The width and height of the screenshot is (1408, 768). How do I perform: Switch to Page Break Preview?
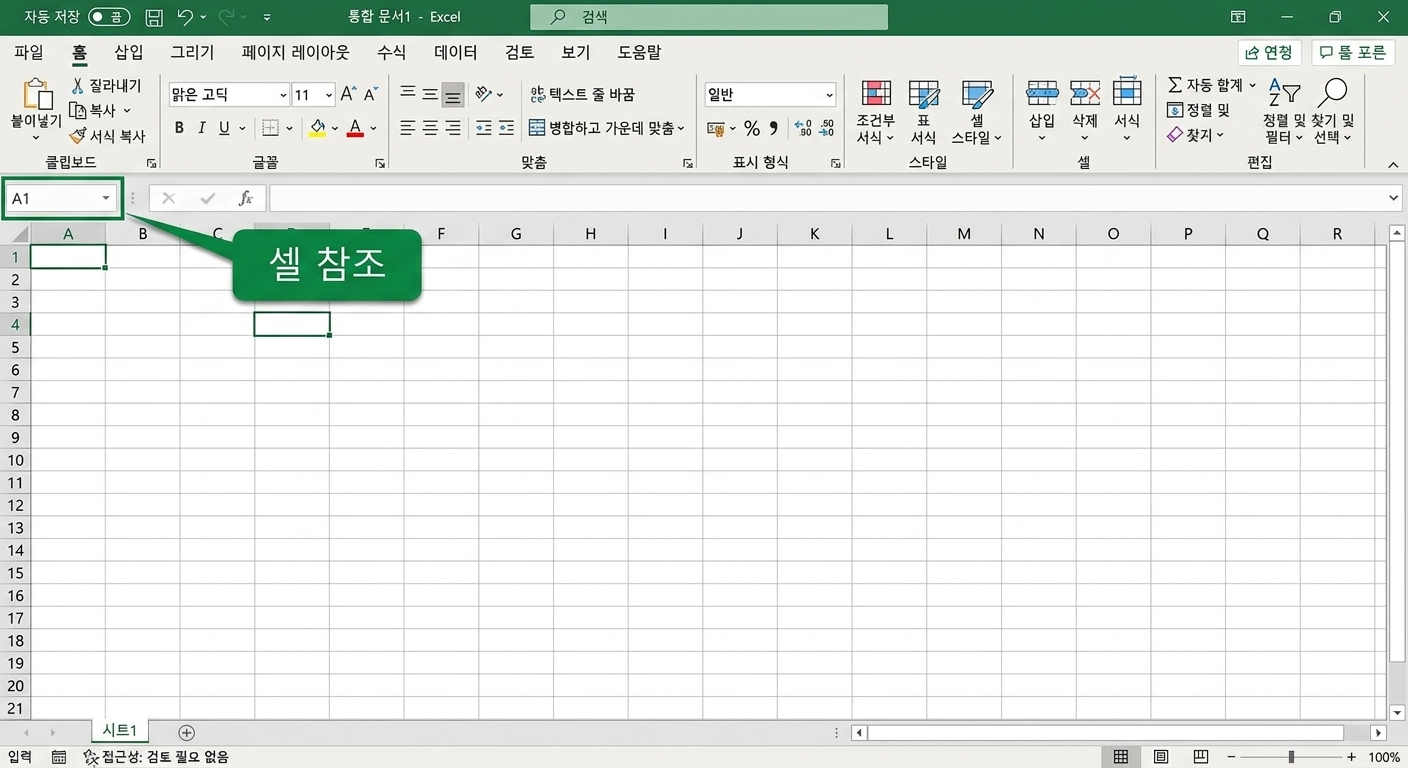[1201, 757]
